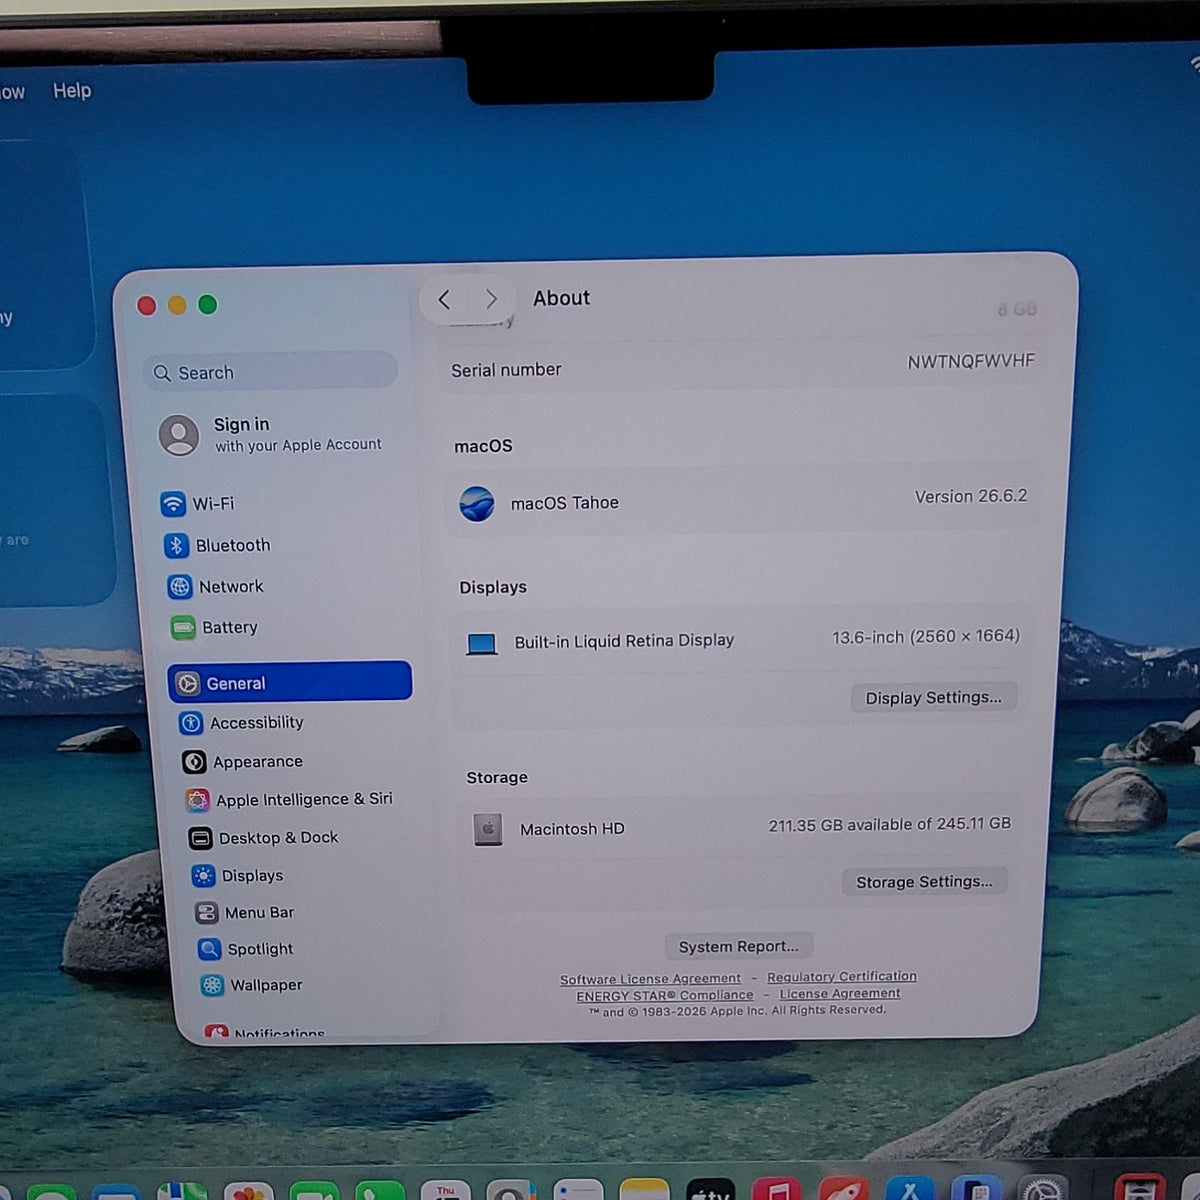Image resolution: width=1200 pixels, height=1200 pixels.
Task: Open Photos app from the Dock
Action: click(248, 1190)
